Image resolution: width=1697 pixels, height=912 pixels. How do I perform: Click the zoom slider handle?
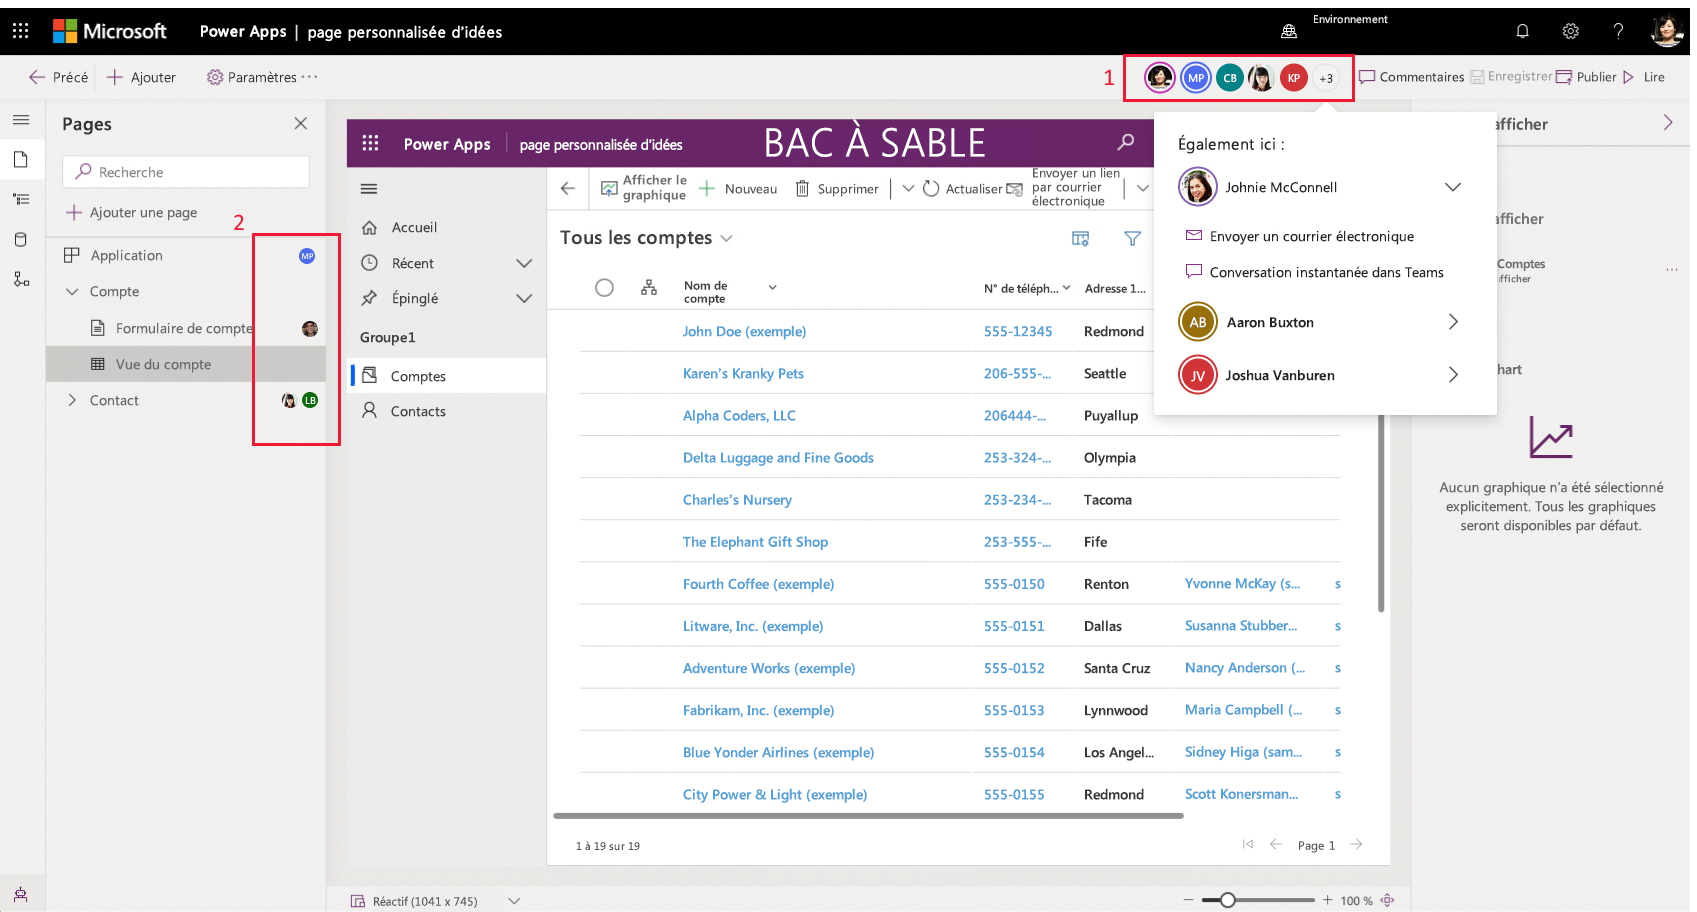click(x=1228, y=900)
